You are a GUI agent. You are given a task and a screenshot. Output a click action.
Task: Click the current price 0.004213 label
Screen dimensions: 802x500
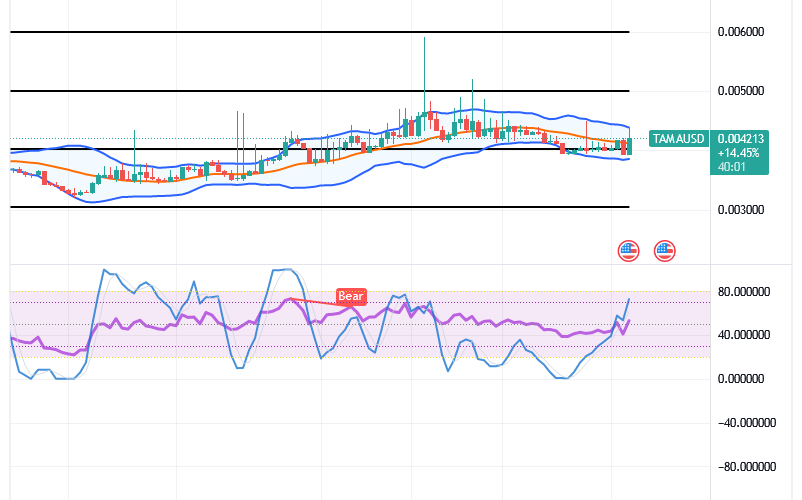click(x=740, y=139)
